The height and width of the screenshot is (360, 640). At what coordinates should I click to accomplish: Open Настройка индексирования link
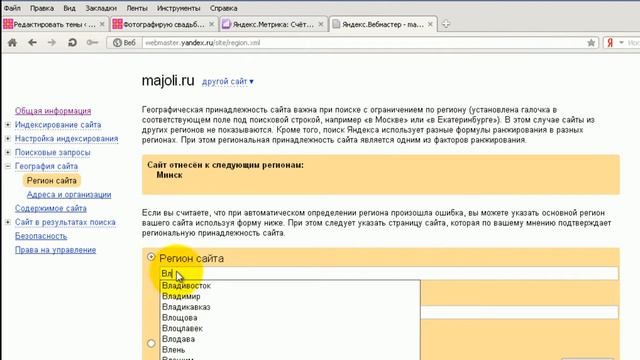[67, 138]
